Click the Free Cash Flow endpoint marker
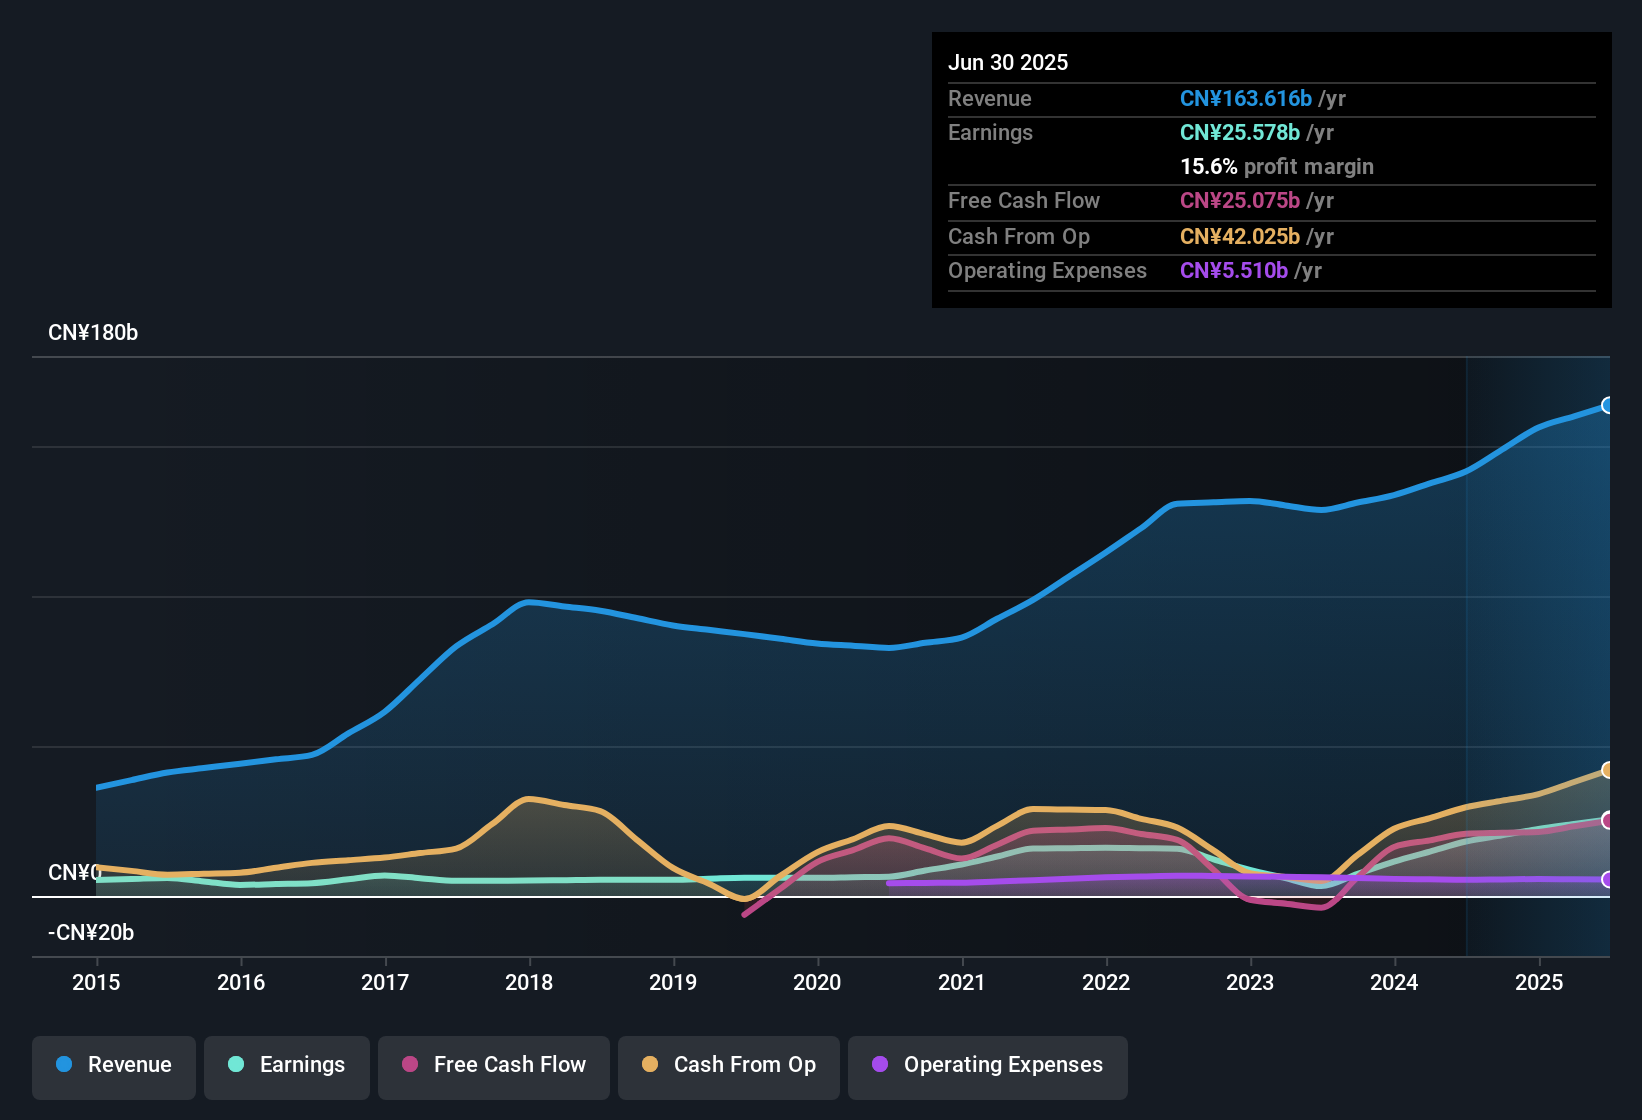Viewport: 1642px width, 1120px height. click(1606, 821)
